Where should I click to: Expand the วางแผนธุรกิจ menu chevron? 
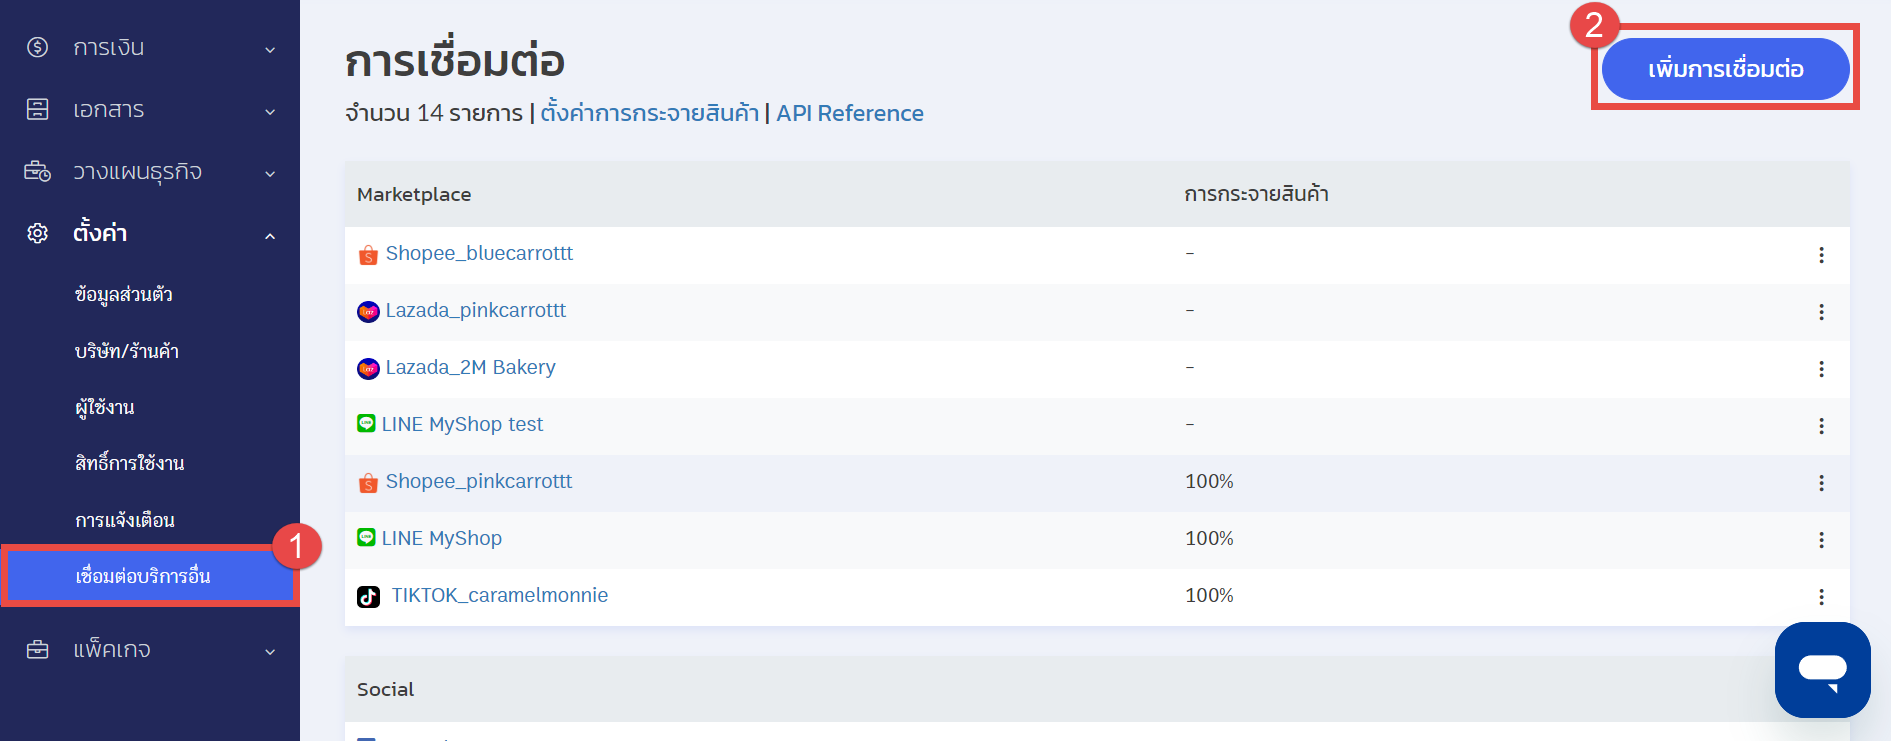point(270,173)
